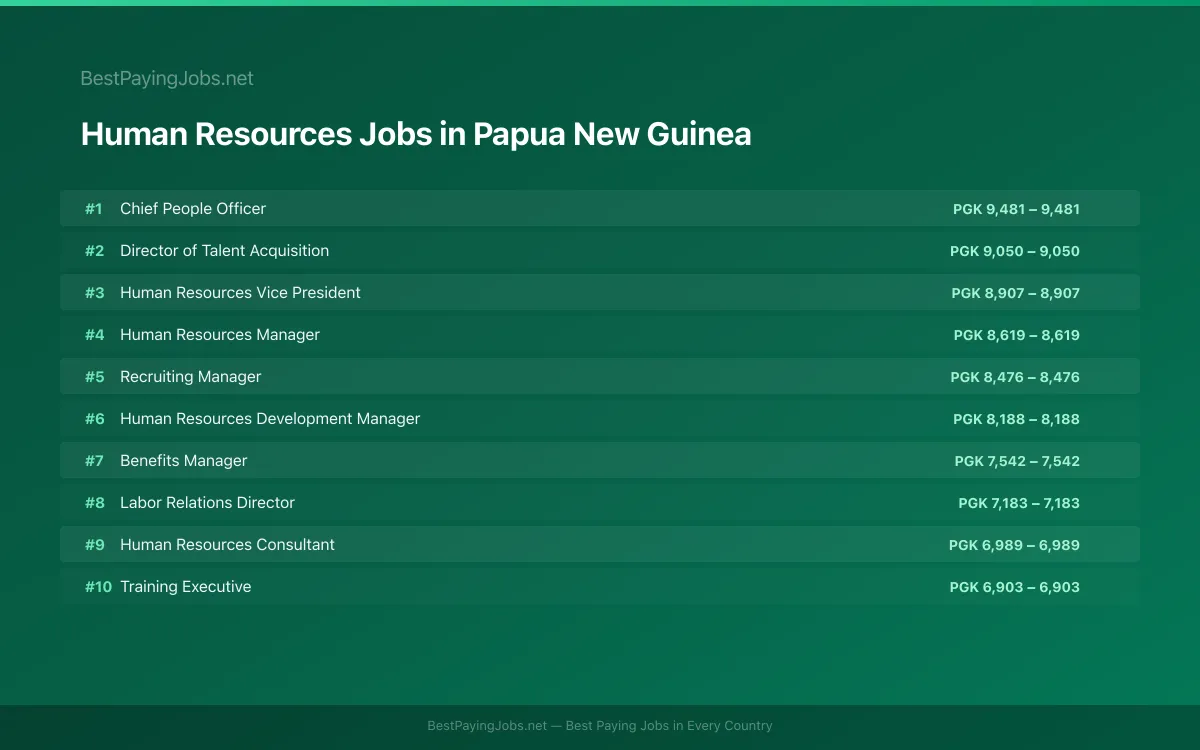Click salary PGK 8,476 – 8,476
1200x750 pixels.
point(1015,377)
